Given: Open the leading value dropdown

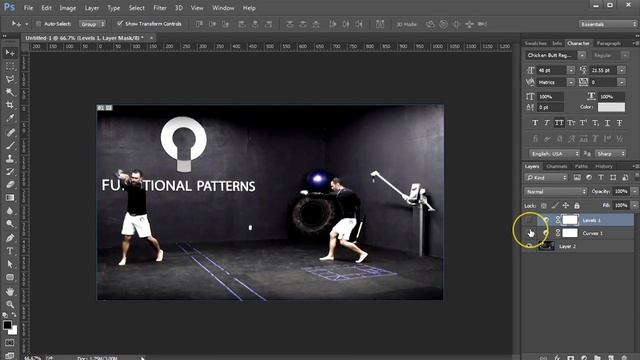Looking at the screenshot, I should (x=621, y=70).
